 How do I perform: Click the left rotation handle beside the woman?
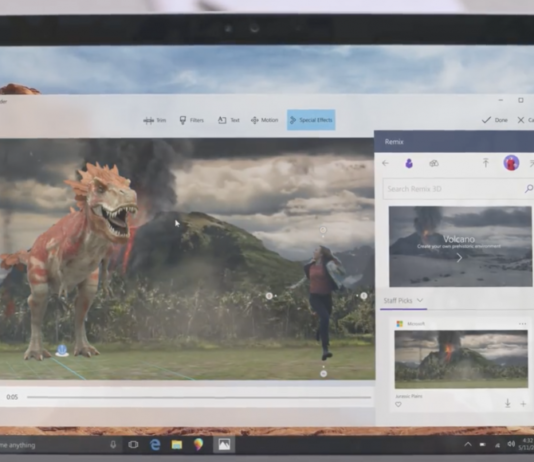click(269, 296)
